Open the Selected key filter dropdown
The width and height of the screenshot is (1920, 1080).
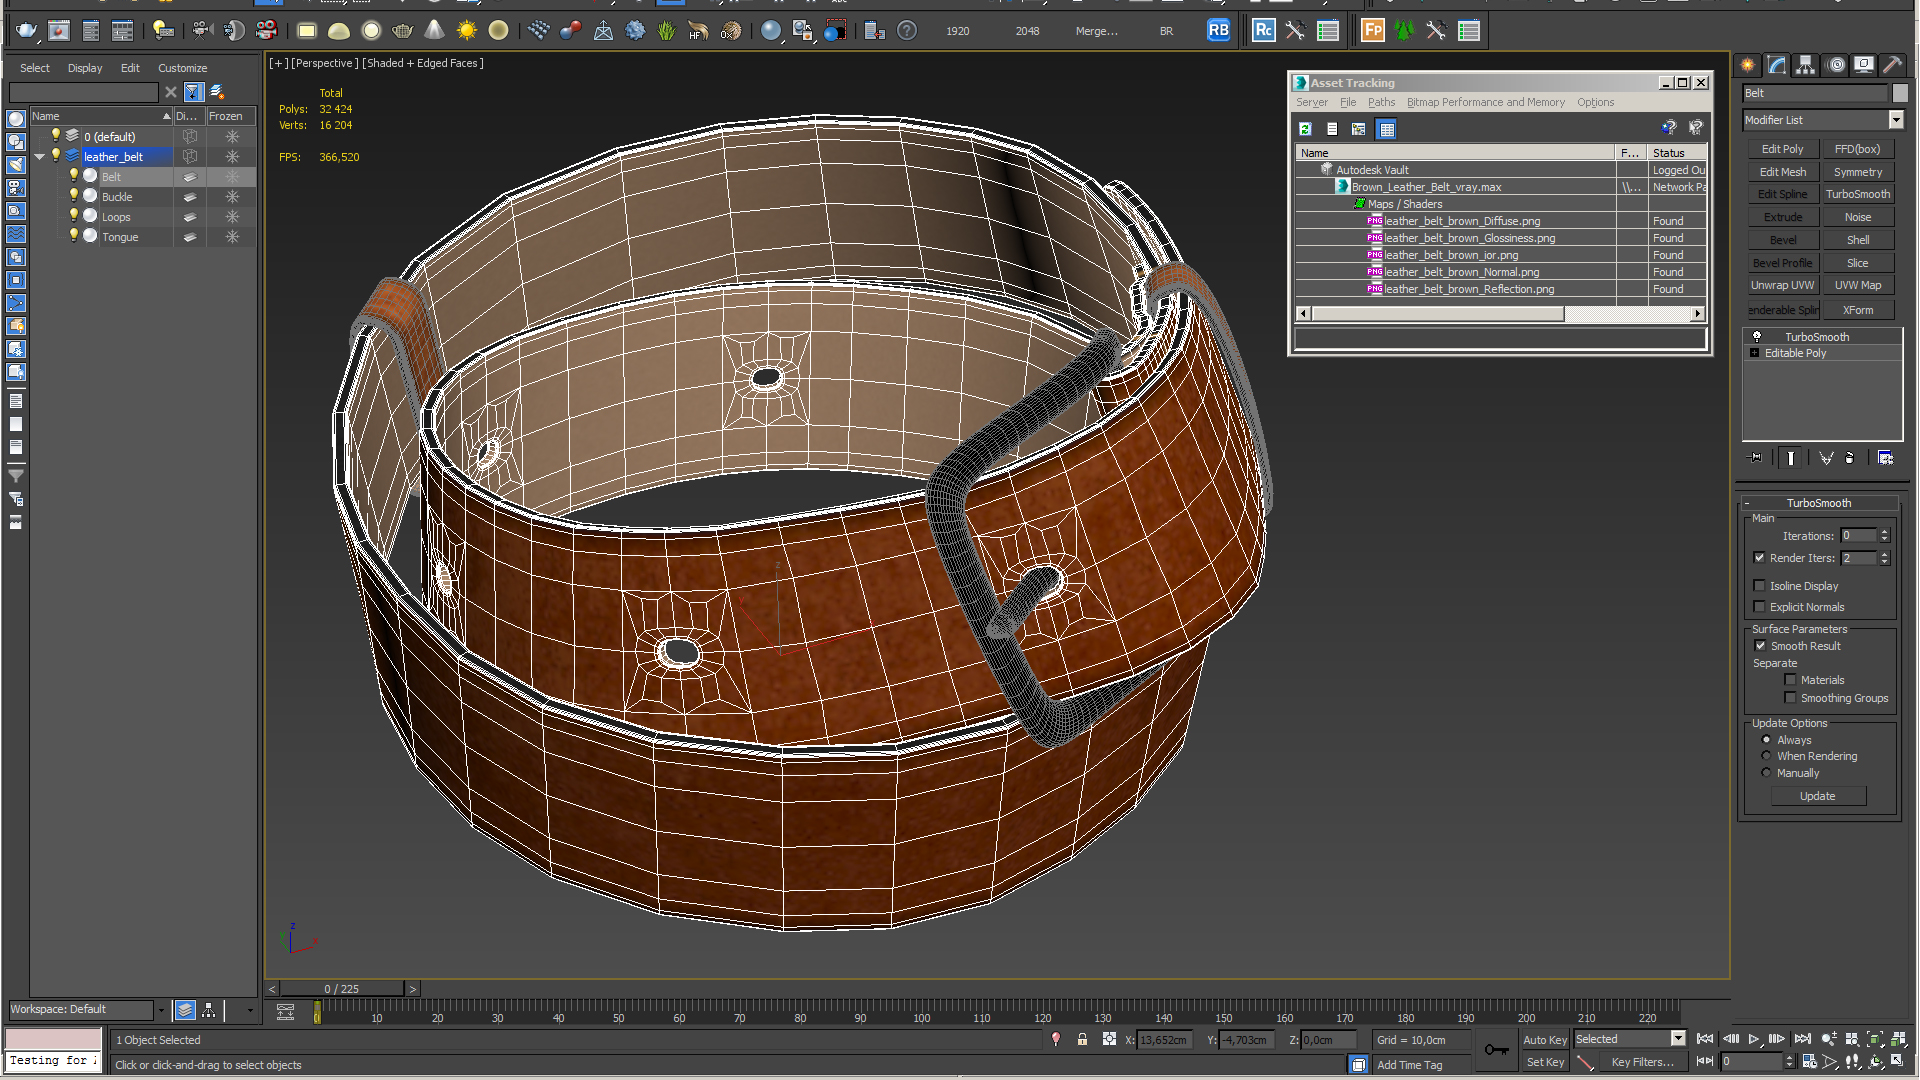1679,1039
